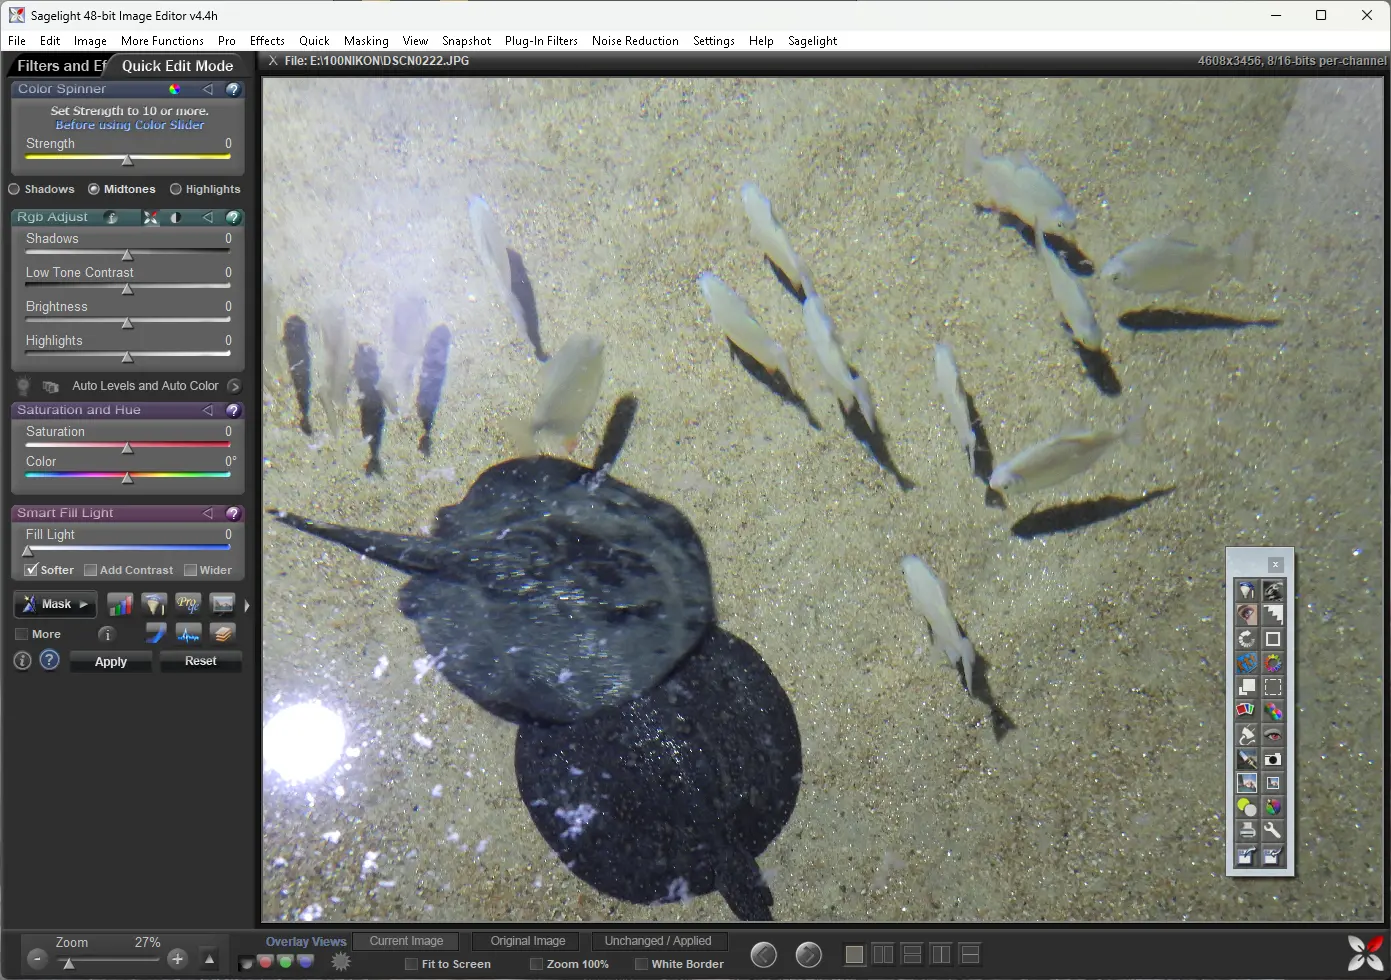1391x980 pixels.
Task: Click the zoom in plus button
Action: (177, 958)
